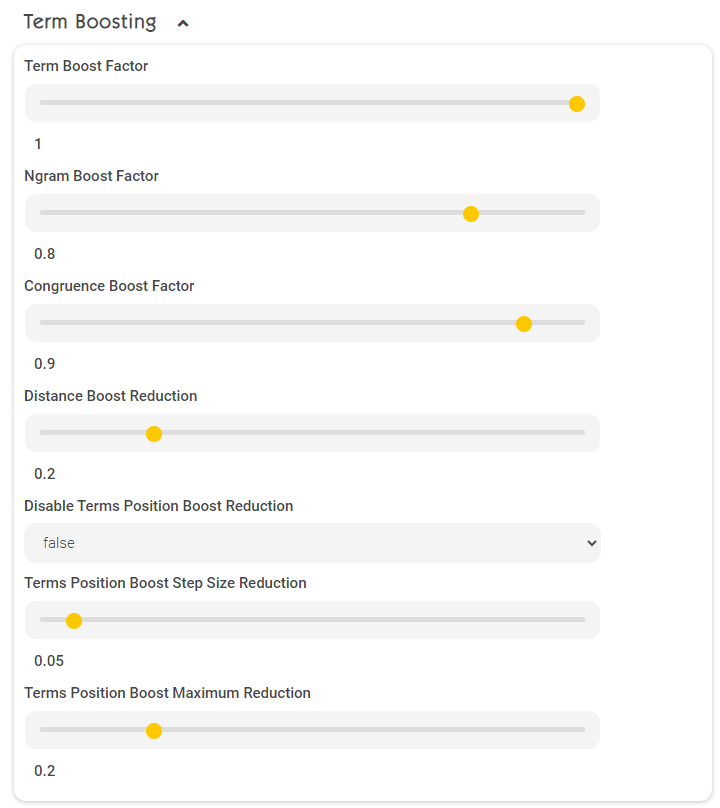Click the dropdown arrow beside false

(592, 543)
